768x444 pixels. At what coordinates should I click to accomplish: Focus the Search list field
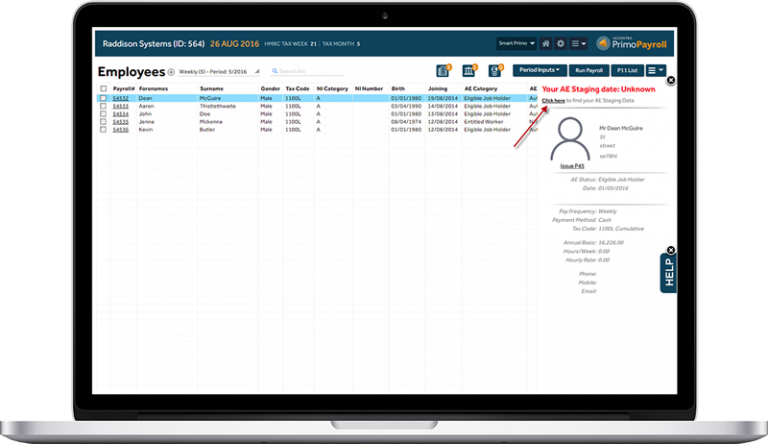pyautogui.click(x=307, y=72)
